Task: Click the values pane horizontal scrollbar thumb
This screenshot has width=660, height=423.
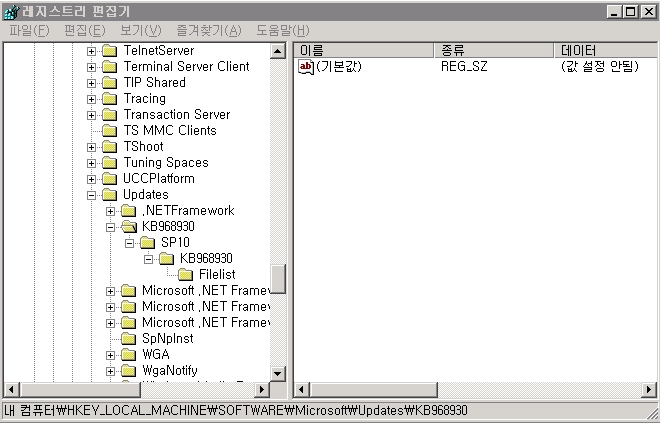Action: coord(373,390)
